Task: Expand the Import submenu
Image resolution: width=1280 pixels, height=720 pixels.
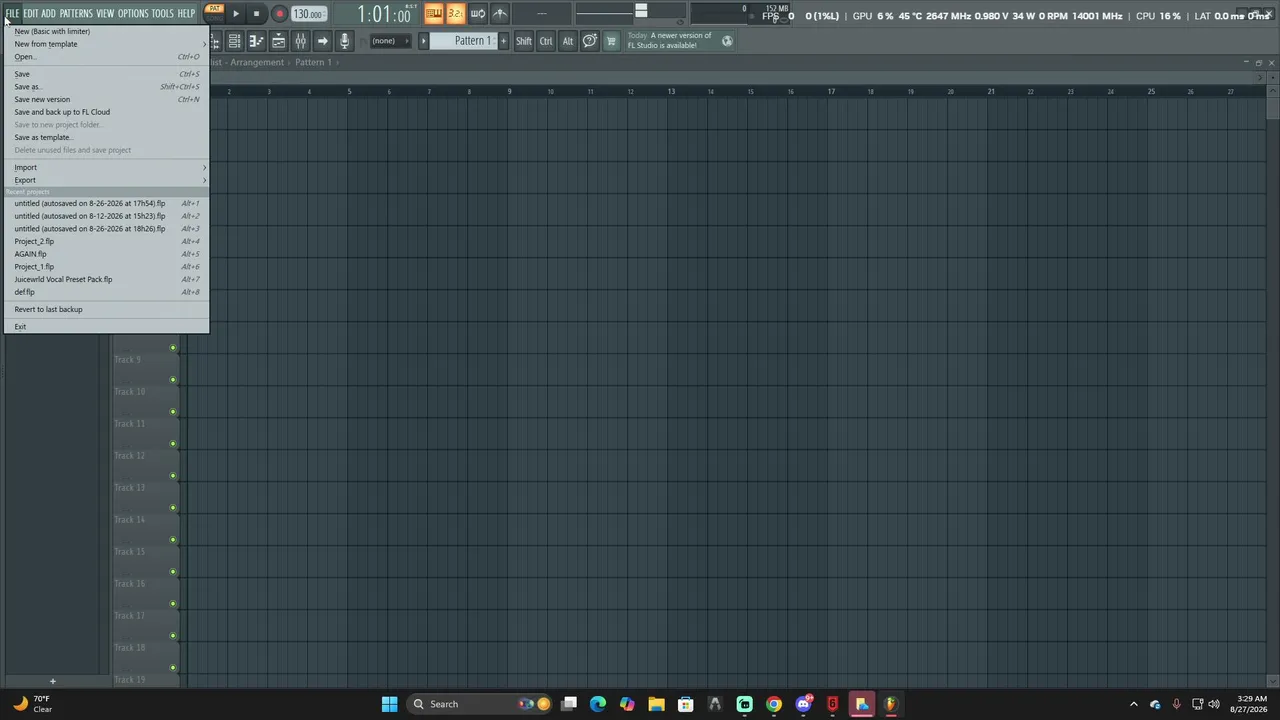Action: [x=106, y=167]
